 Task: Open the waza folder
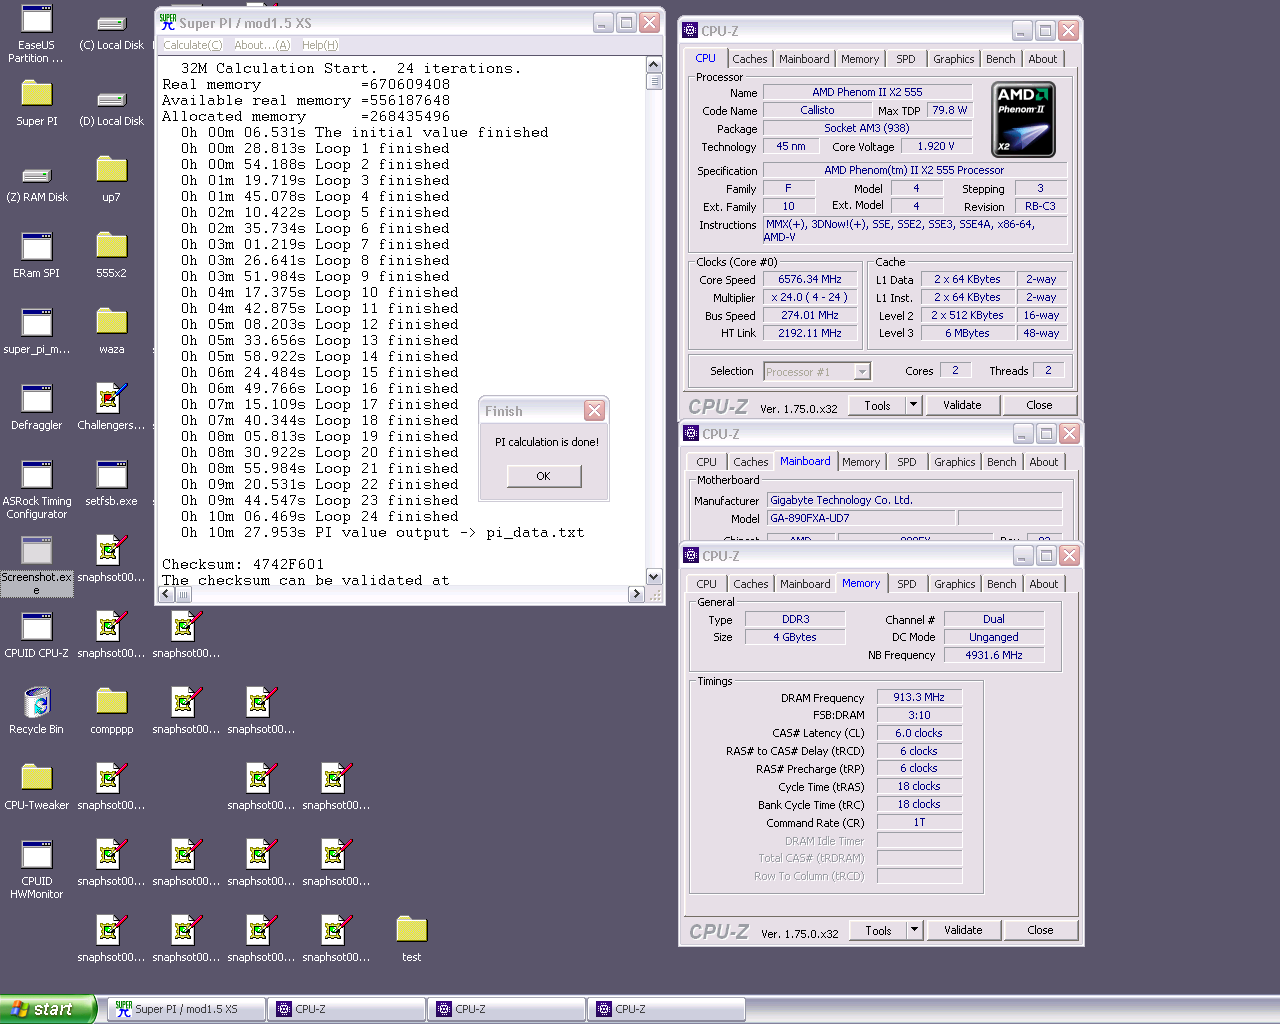[111, 332]
